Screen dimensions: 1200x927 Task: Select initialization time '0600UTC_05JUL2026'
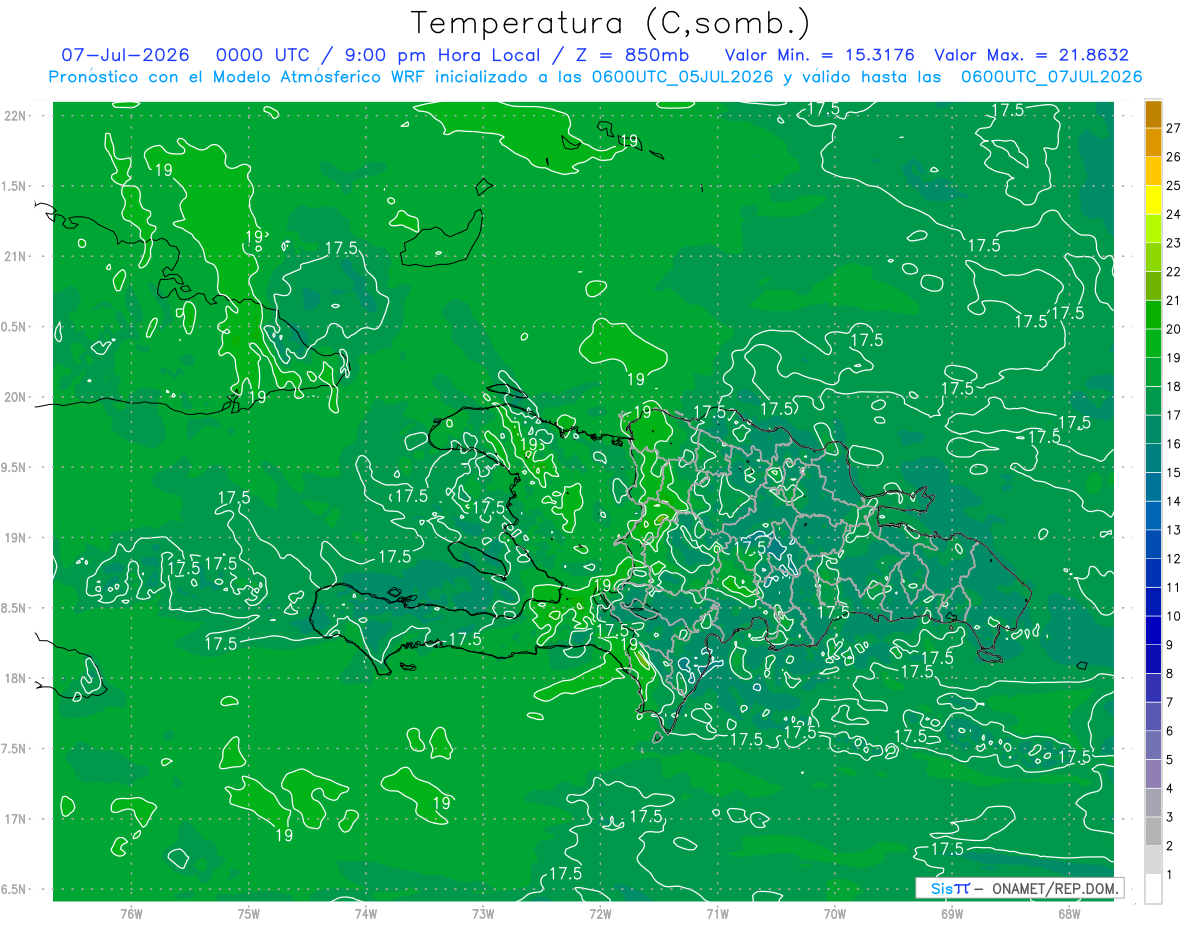684,76
